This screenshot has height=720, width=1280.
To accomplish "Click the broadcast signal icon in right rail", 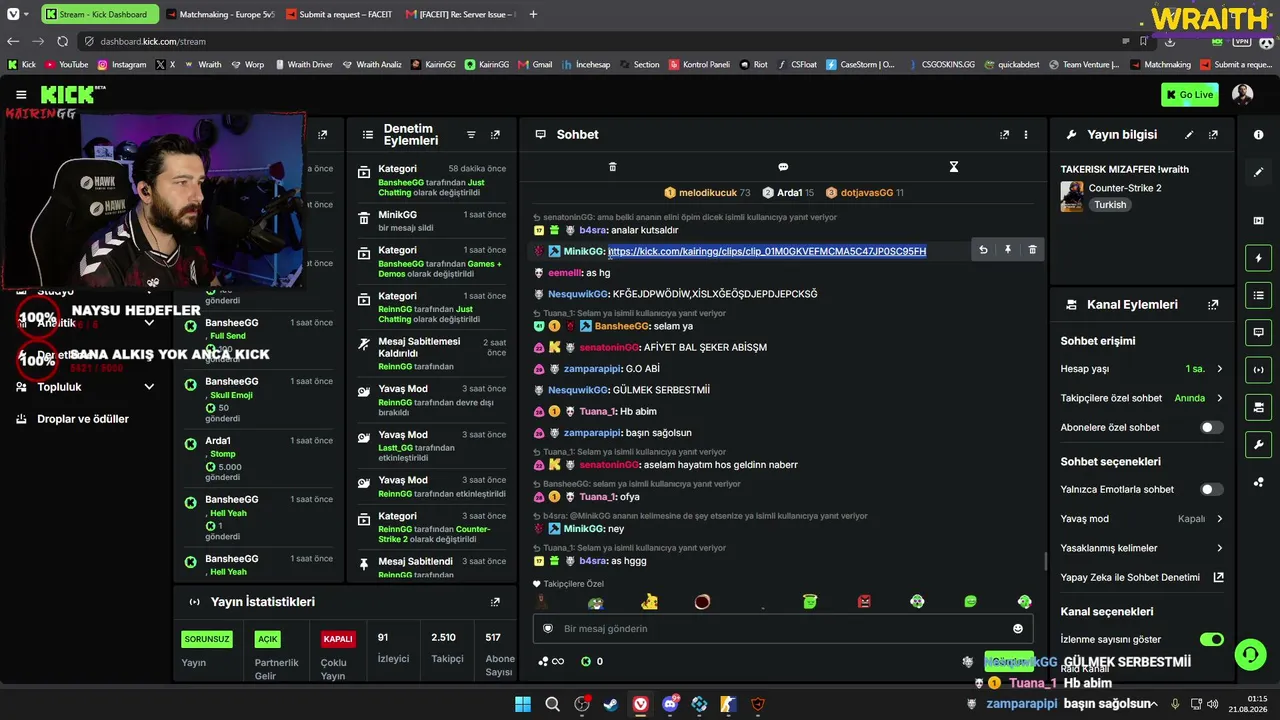I will [x=1258, y=369].
